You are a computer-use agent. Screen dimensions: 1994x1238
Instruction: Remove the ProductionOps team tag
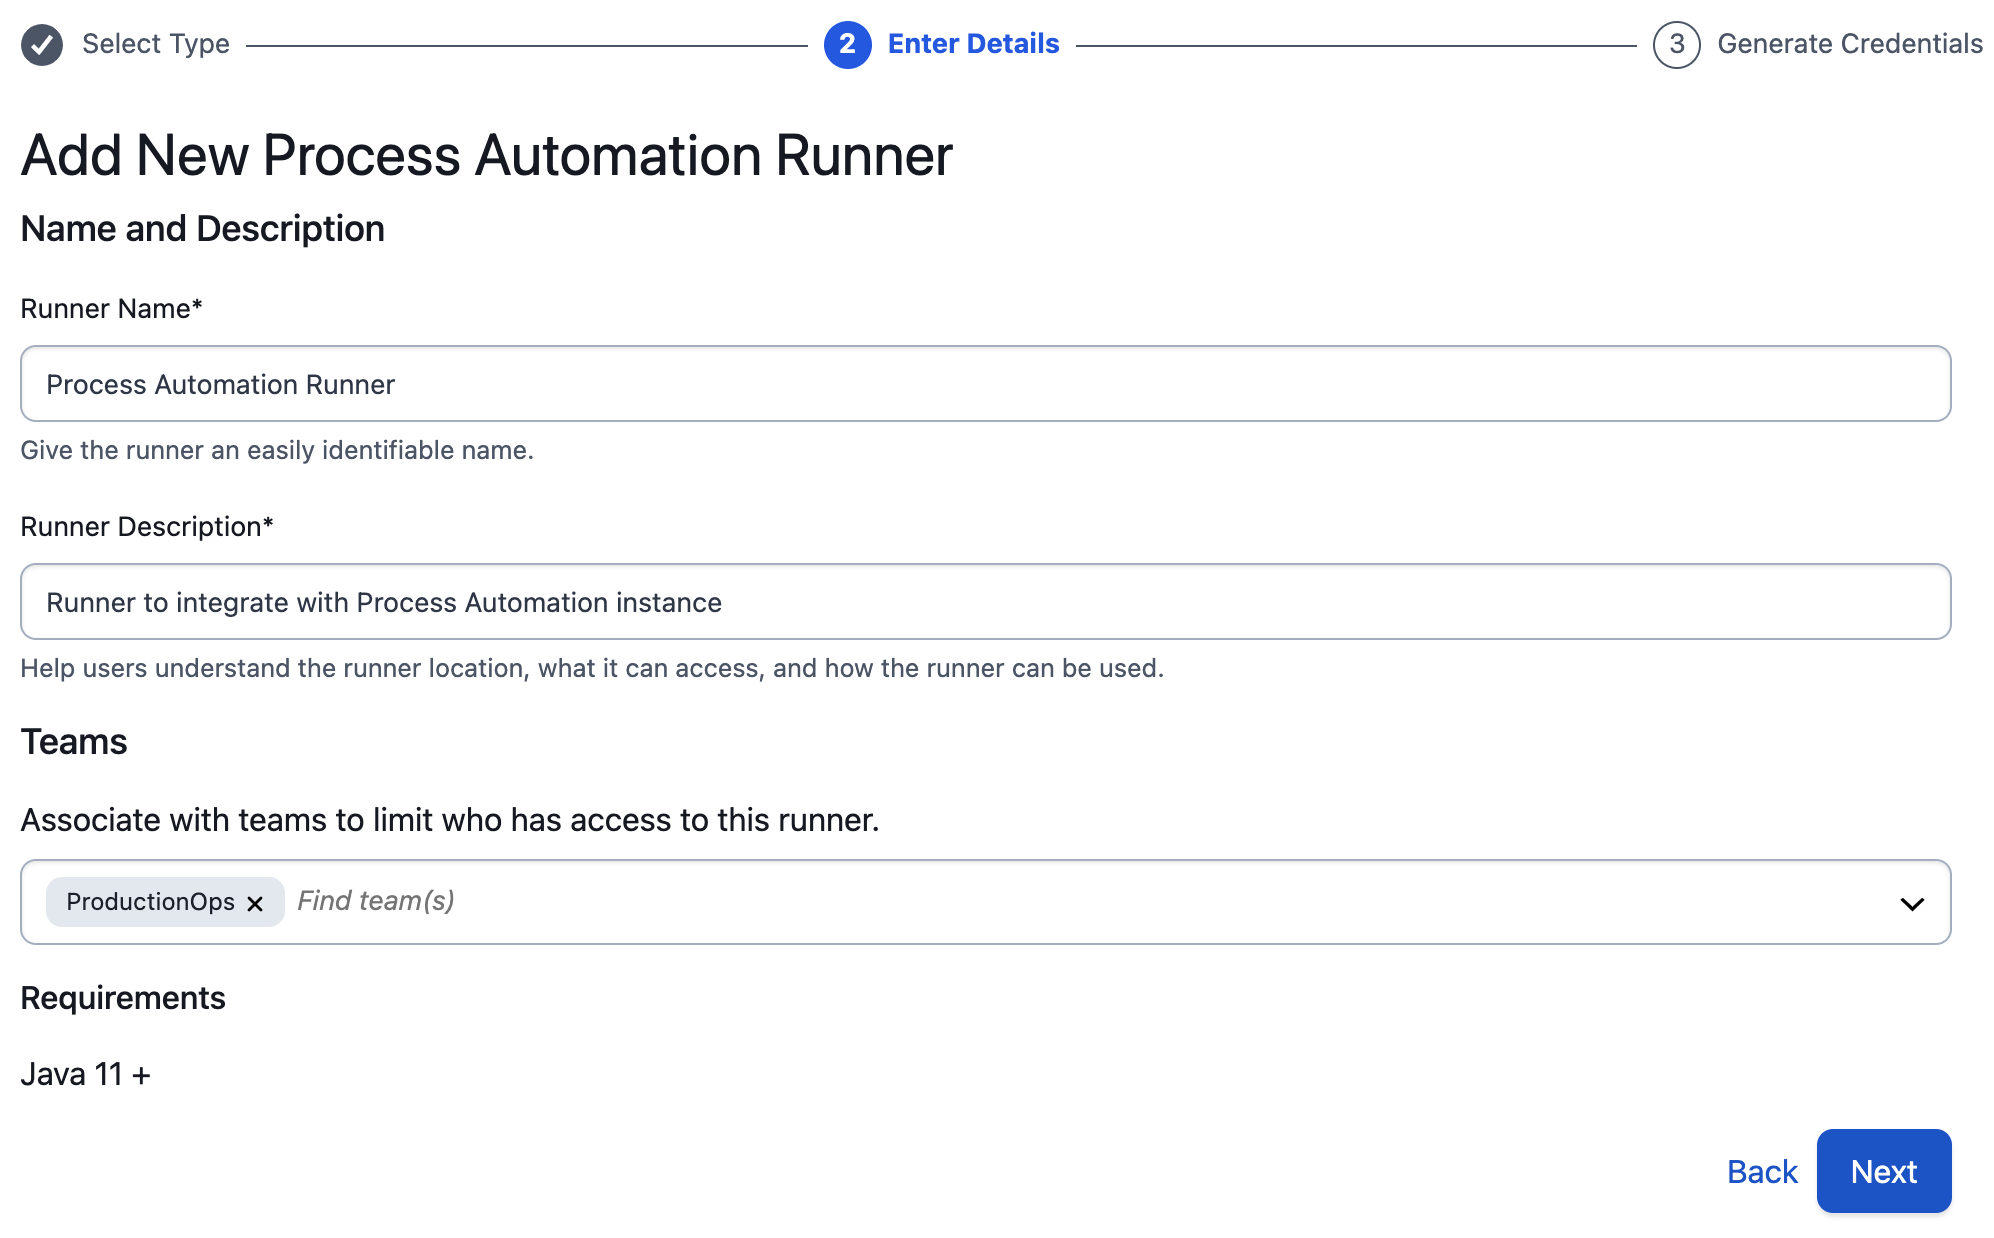pos(255,903)
